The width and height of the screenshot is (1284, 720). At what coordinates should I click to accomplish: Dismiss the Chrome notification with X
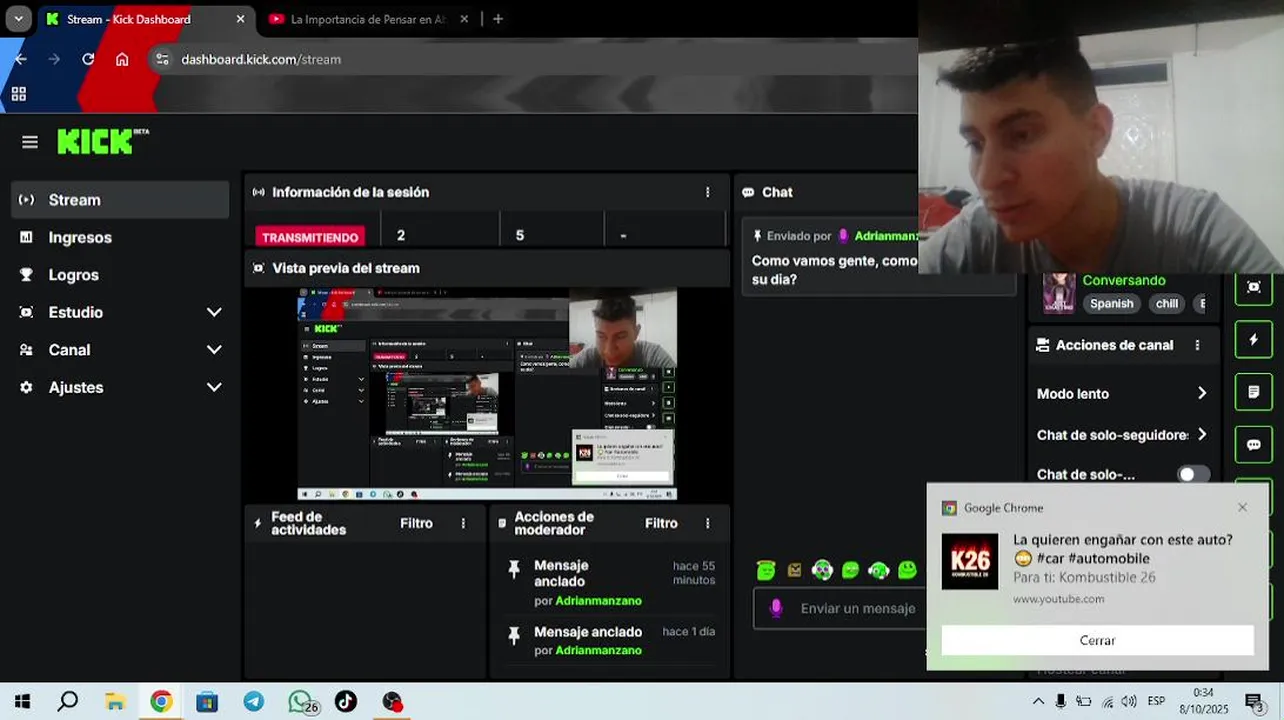(1242, 507)
